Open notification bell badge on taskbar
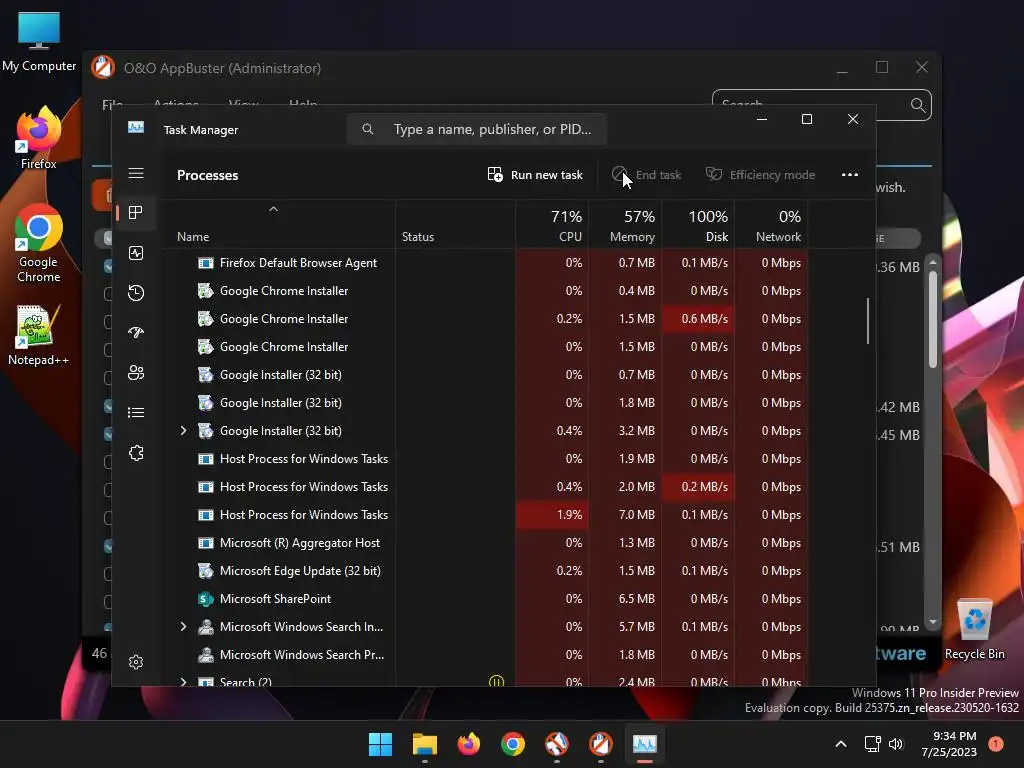Screen dimensions: 1024x768 pyautogui.click(x=996, y=744)
